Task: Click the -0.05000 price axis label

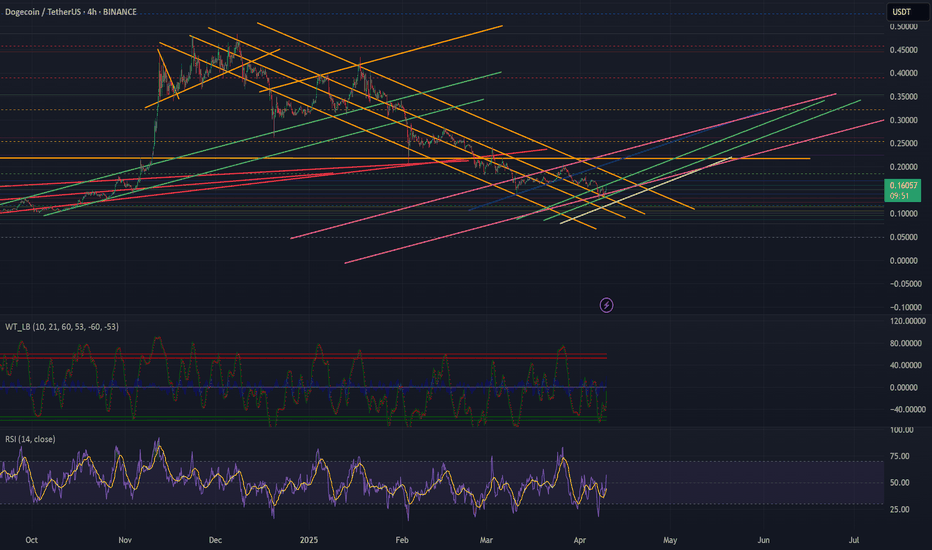Action: pyautogui.click(x=906, y=284)
